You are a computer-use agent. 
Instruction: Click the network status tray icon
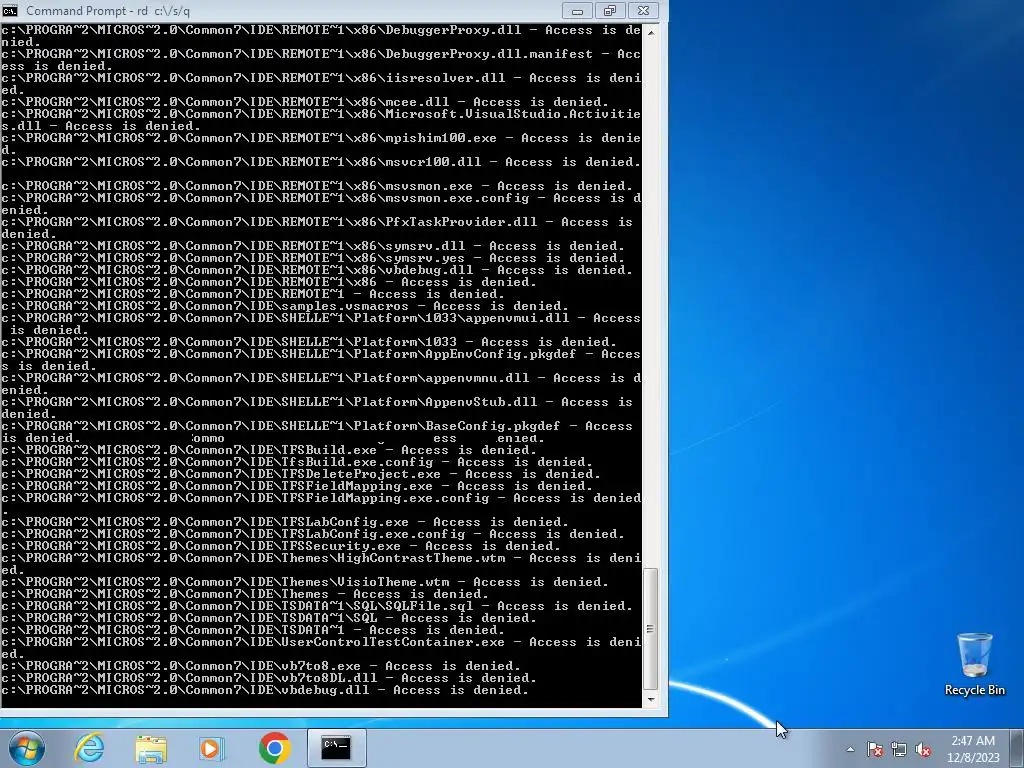(899, 749)
